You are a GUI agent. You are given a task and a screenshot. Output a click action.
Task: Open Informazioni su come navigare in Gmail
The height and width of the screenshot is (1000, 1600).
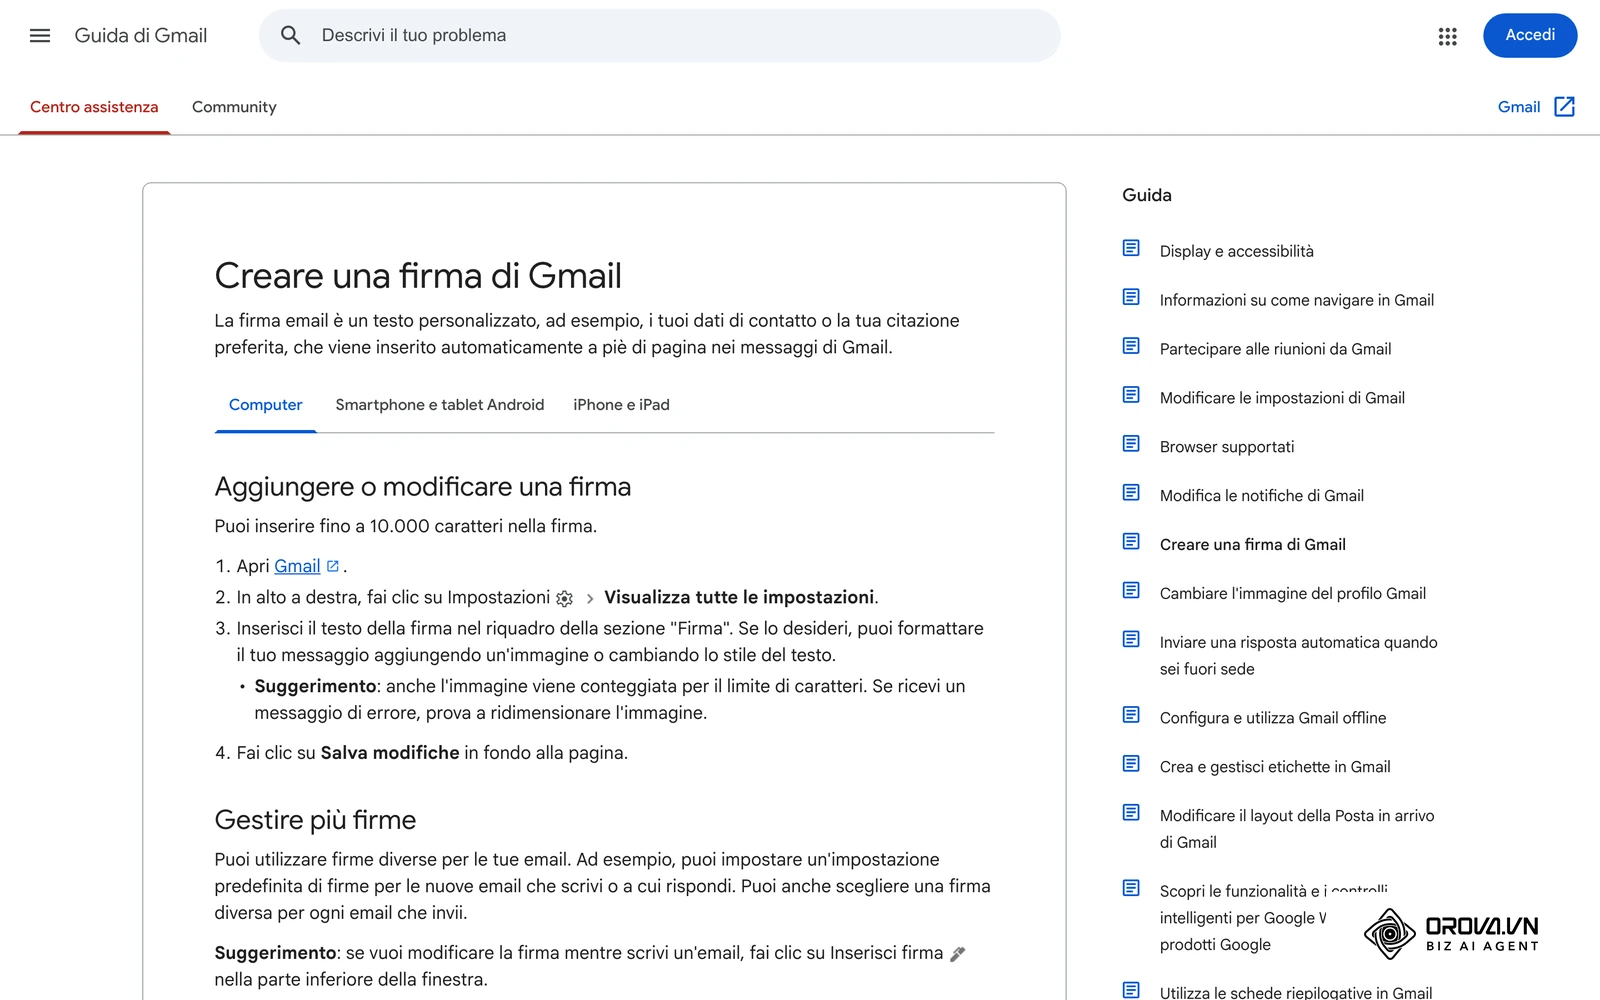[x=1296, y=300]
